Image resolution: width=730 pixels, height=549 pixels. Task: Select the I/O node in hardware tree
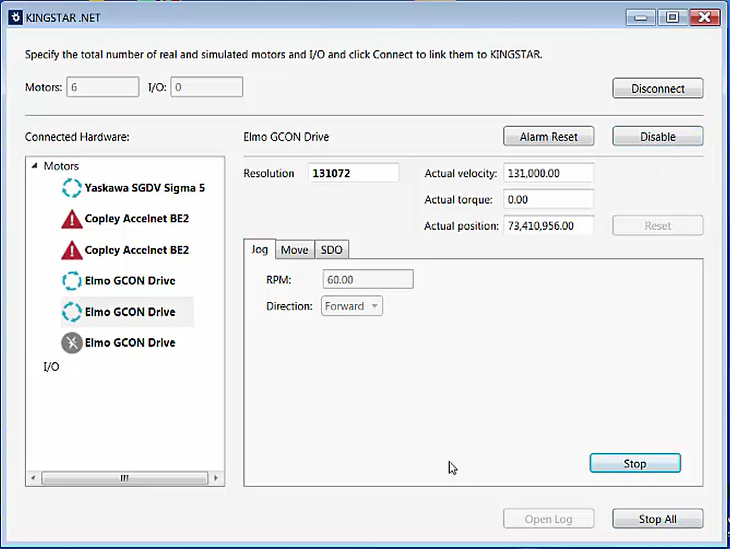[x=51, y=367]
